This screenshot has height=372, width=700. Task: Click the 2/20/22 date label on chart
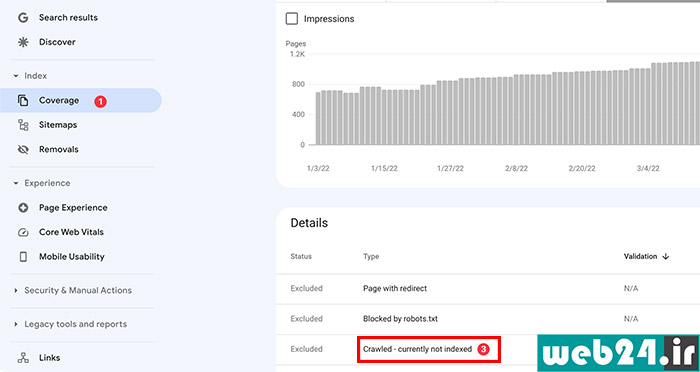[x=582, y=169]
